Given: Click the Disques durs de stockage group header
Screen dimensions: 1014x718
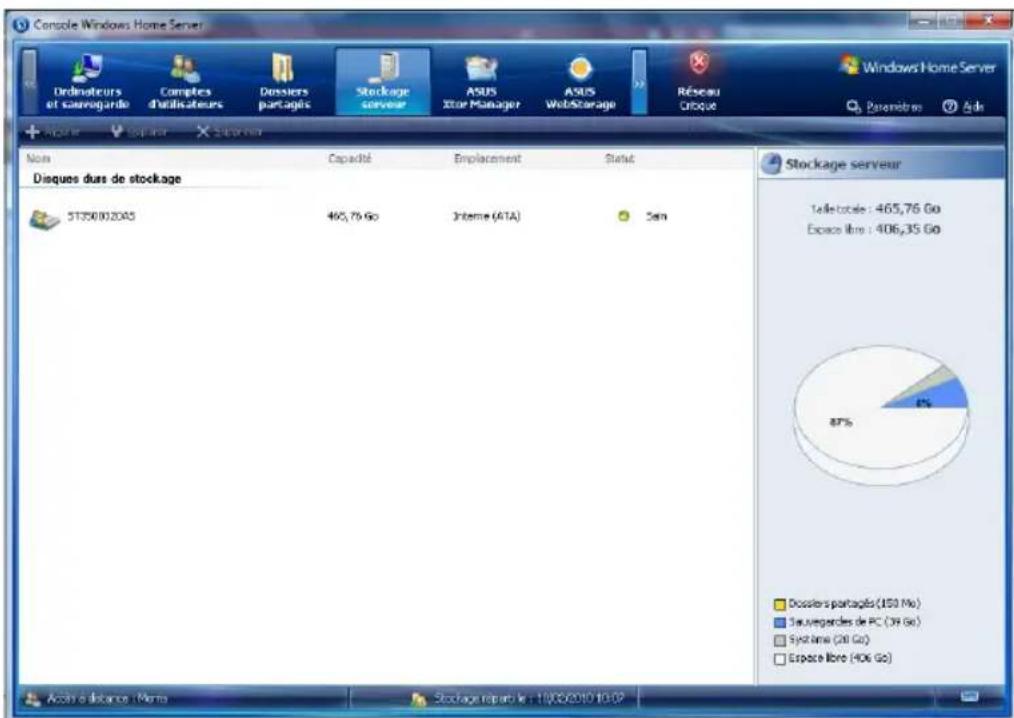Looking at the screenshot, I should [x=107, y=179].
